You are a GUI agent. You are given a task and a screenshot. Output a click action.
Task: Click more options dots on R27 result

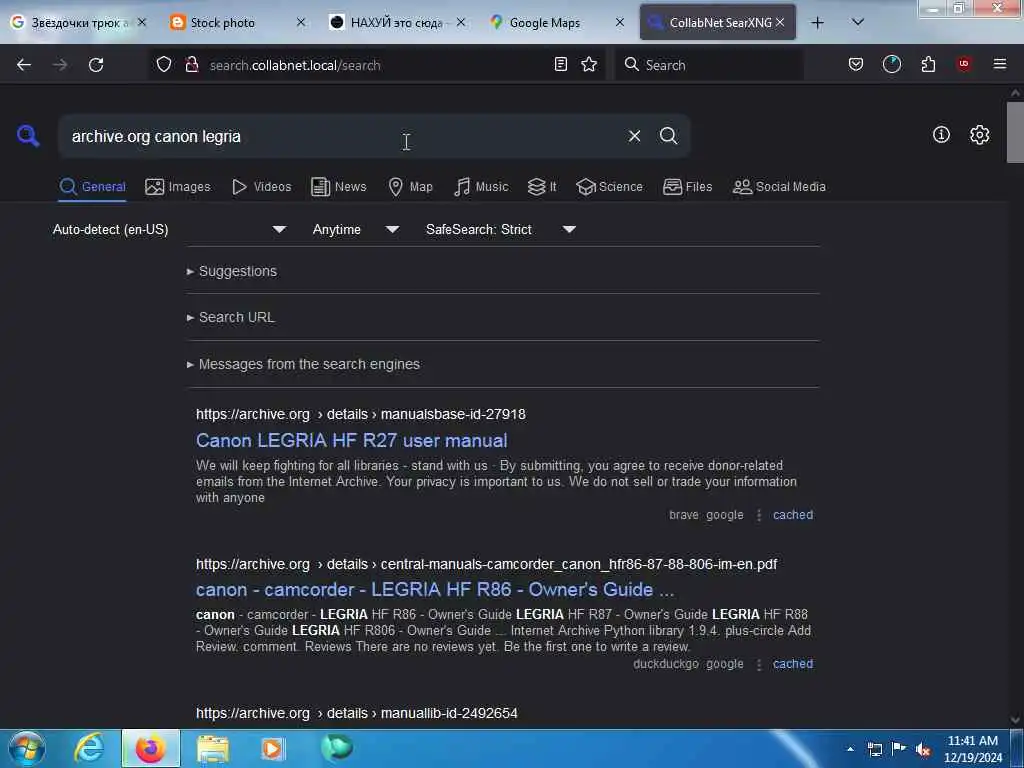pyautogui.click(x=758, y=515)
